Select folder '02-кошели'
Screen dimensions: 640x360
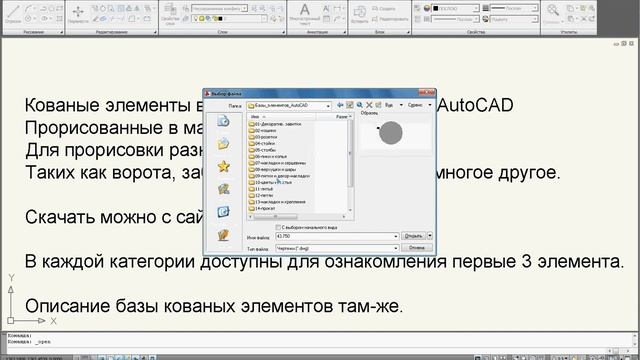point(262,130)
